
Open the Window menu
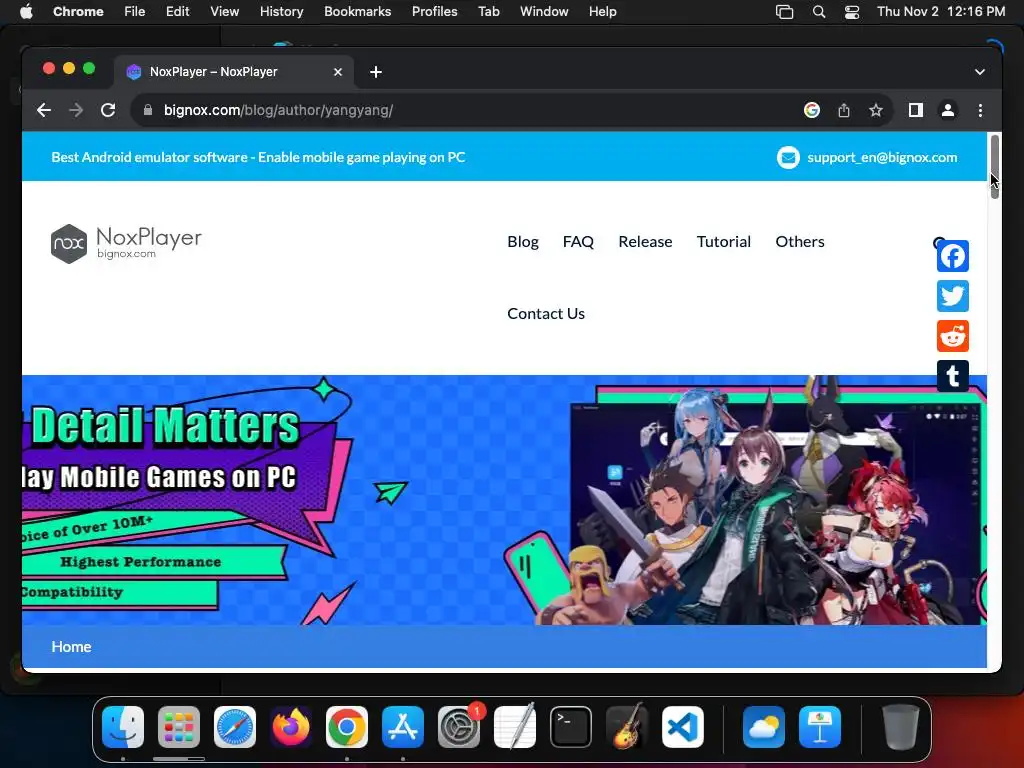544,12
